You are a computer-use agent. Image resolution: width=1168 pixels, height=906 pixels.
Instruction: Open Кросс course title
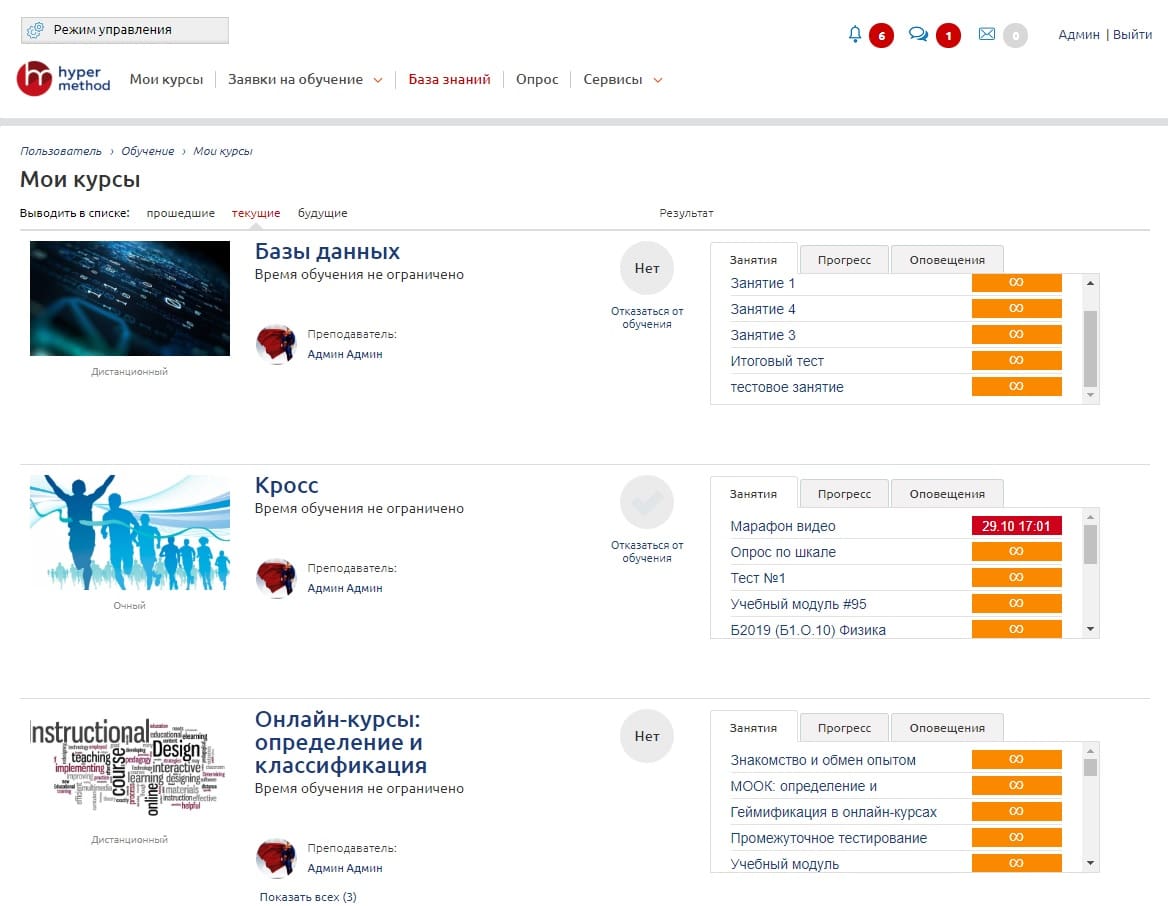point(287,485)
